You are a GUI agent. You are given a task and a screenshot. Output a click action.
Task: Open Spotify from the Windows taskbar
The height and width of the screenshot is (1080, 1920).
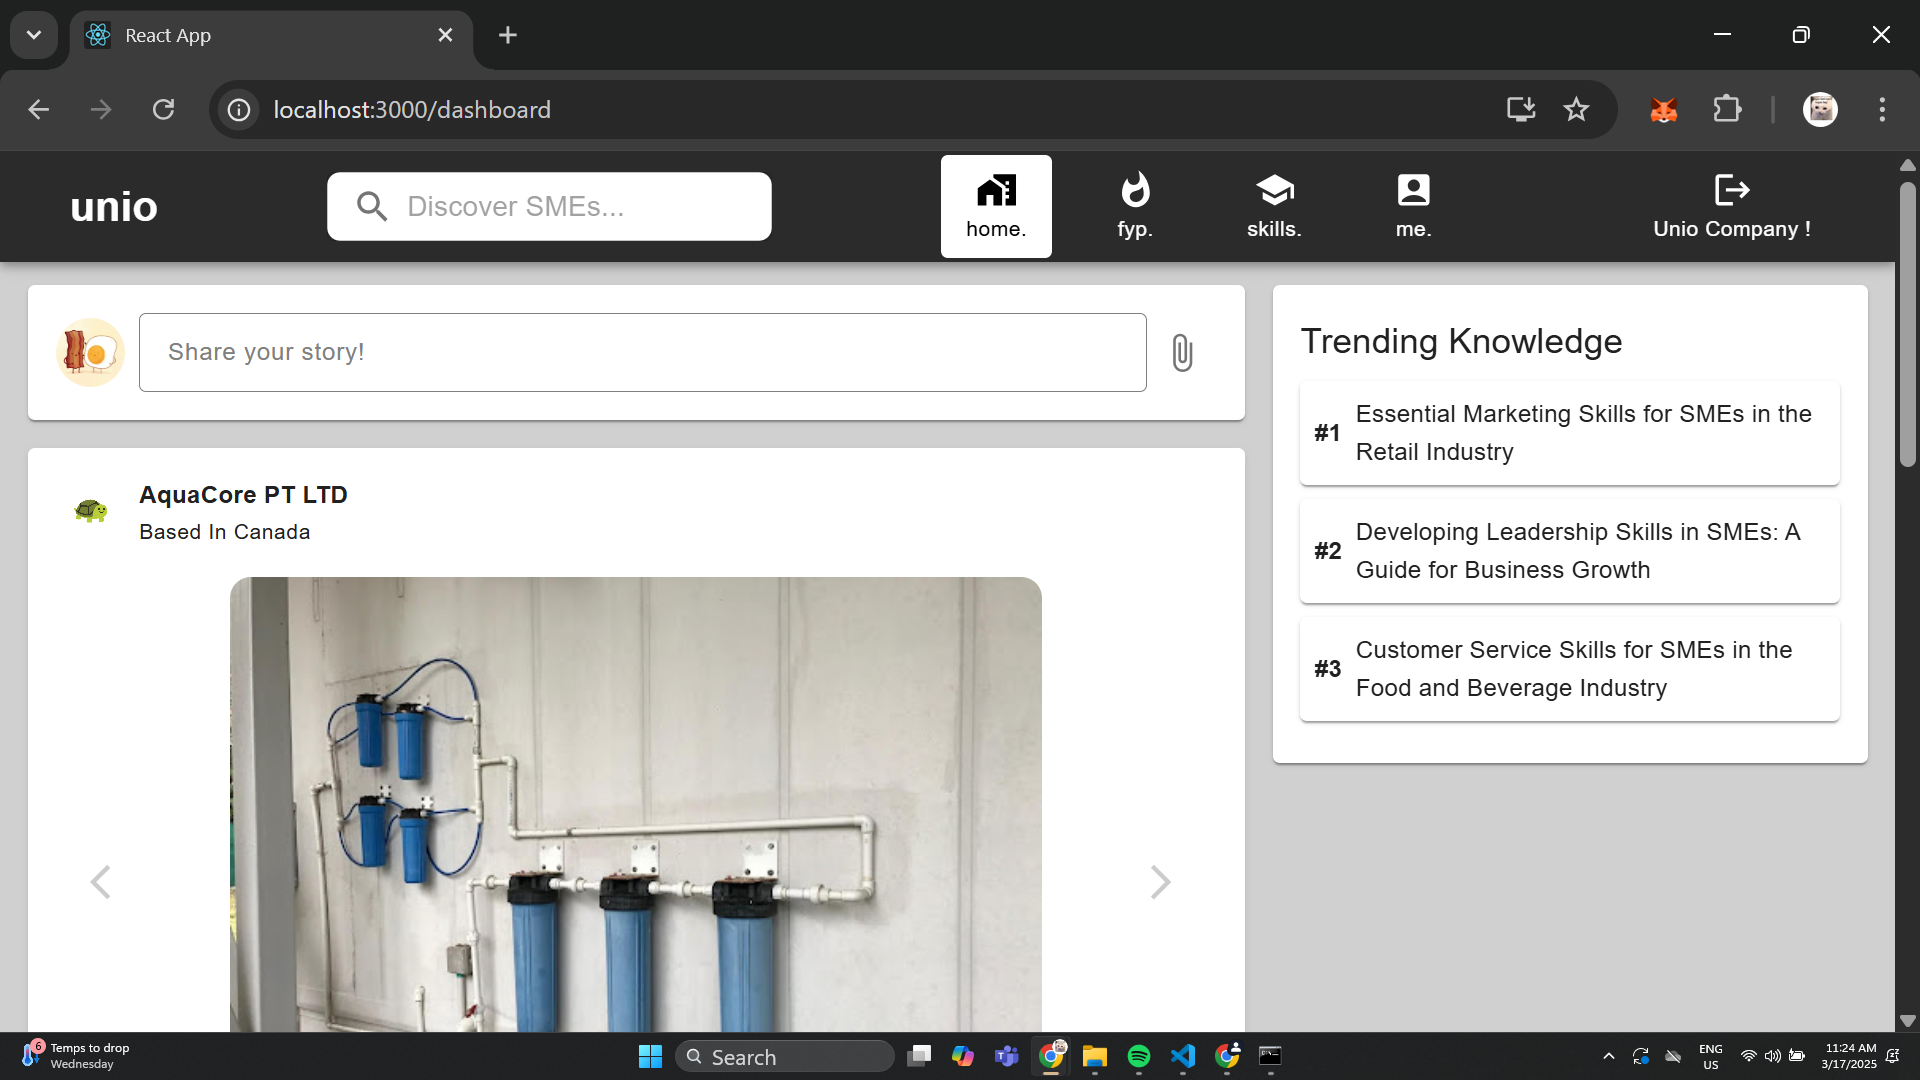coord(1138,1056)
